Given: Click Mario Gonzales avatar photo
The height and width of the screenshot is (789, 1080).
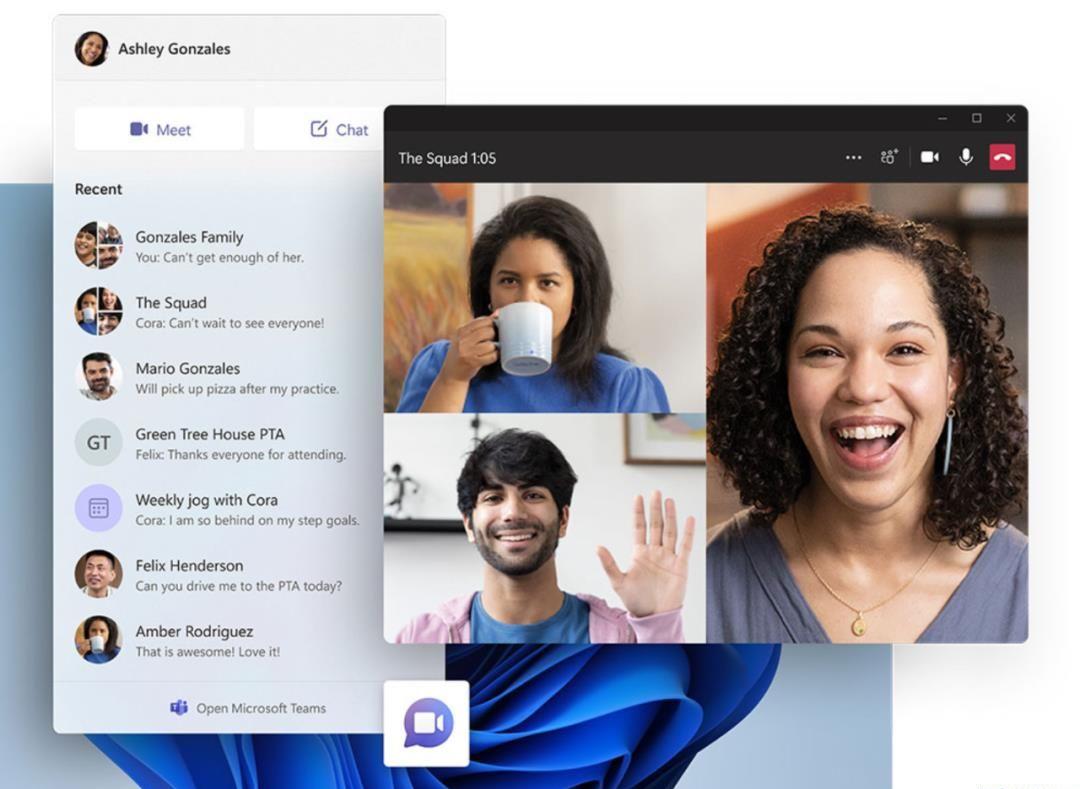Looking at the screenshot, I should tap(98, 377).
